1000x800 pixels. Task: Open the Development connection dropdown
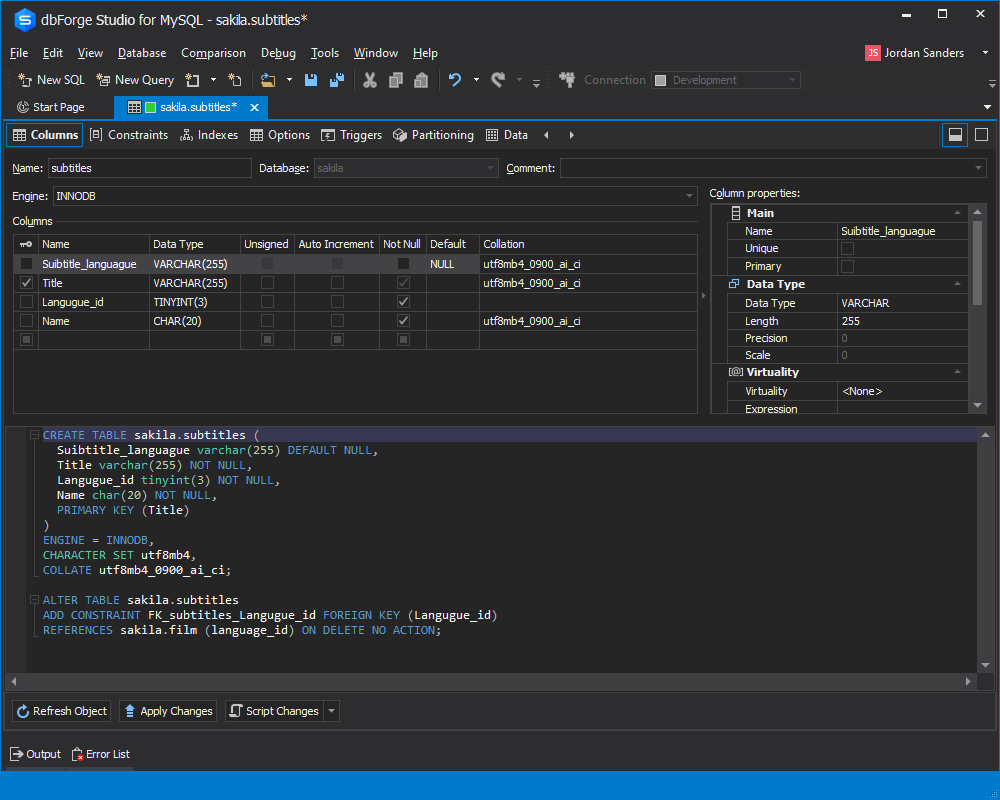click(x=792, y=80)
